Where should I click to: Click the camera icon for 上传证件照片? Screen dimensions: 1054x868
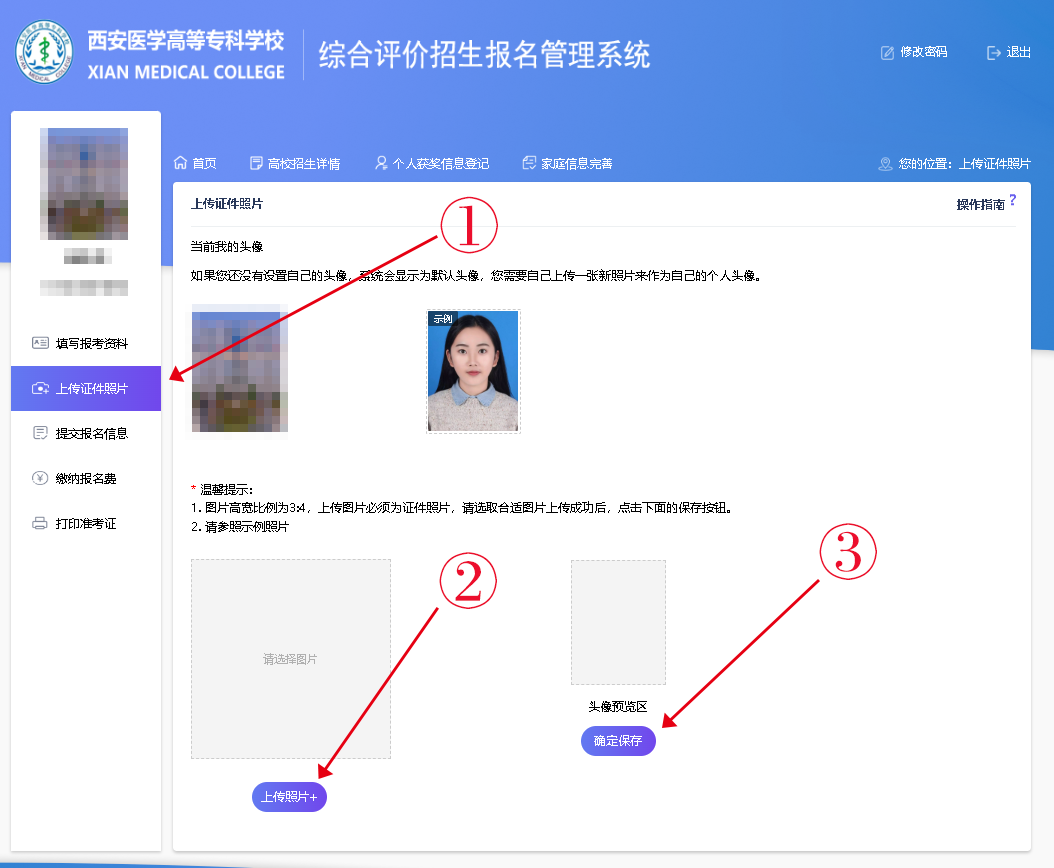[40, 388]
